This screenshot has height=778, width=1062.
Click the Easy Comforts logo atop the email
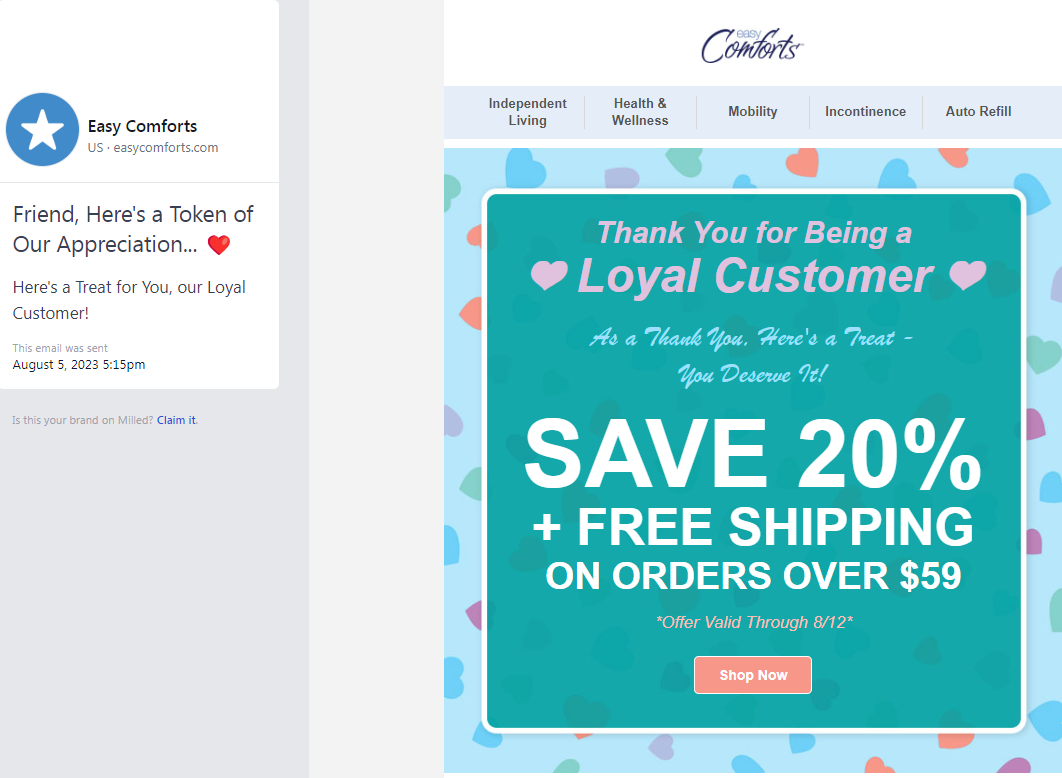752,45
